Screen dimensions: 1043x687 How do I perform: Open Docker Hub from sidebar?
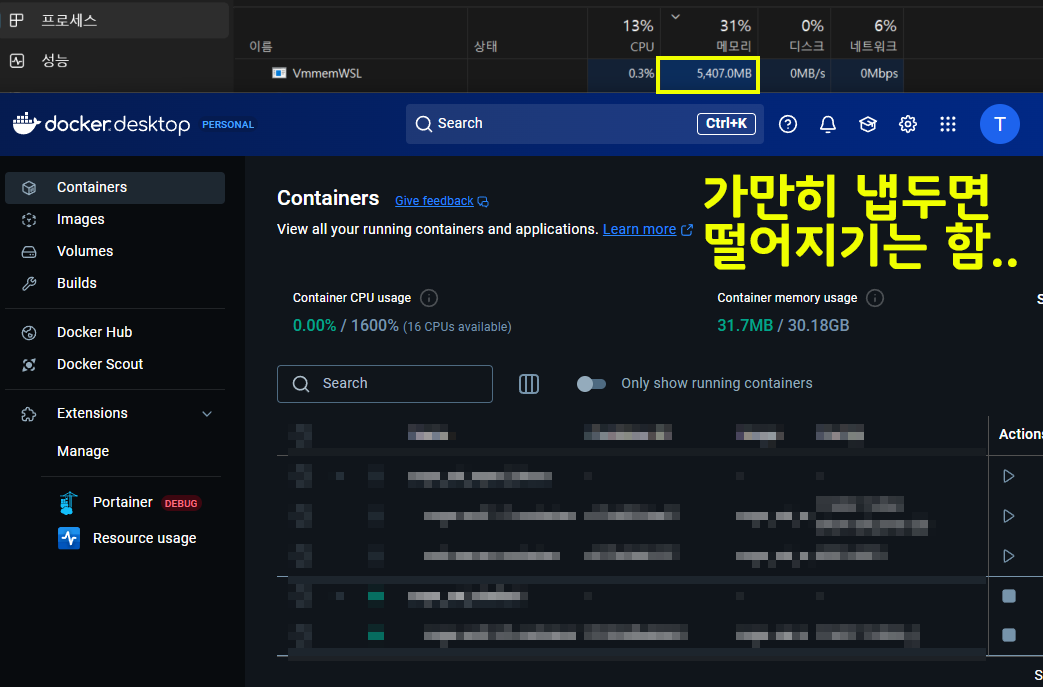coord(94,333)
